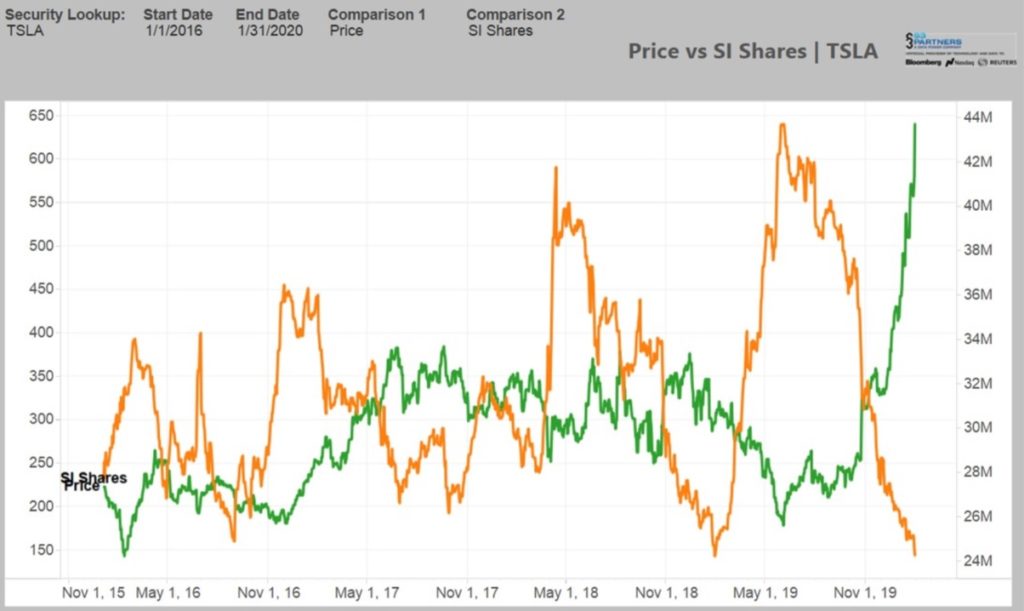Image resolution: width=1024 pixels, height=611 pixels.
Task: Click the Bloomberg logo under S3 Partners
Action: click(923, 62)
